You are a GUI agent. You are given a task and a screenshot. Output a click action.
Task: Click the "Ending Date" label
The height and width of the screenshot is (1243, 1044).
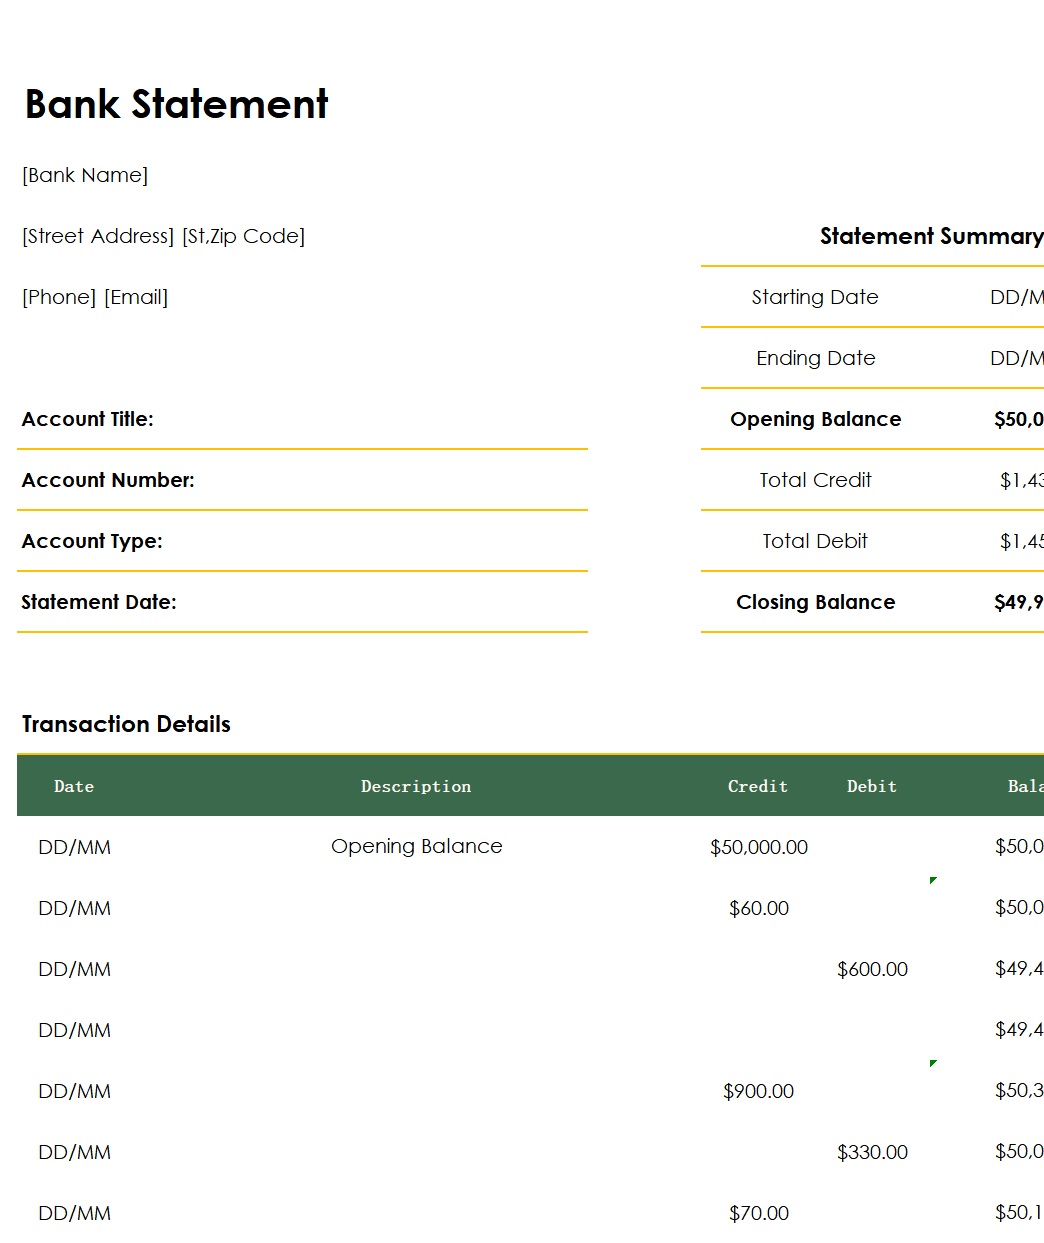point(816,358)
